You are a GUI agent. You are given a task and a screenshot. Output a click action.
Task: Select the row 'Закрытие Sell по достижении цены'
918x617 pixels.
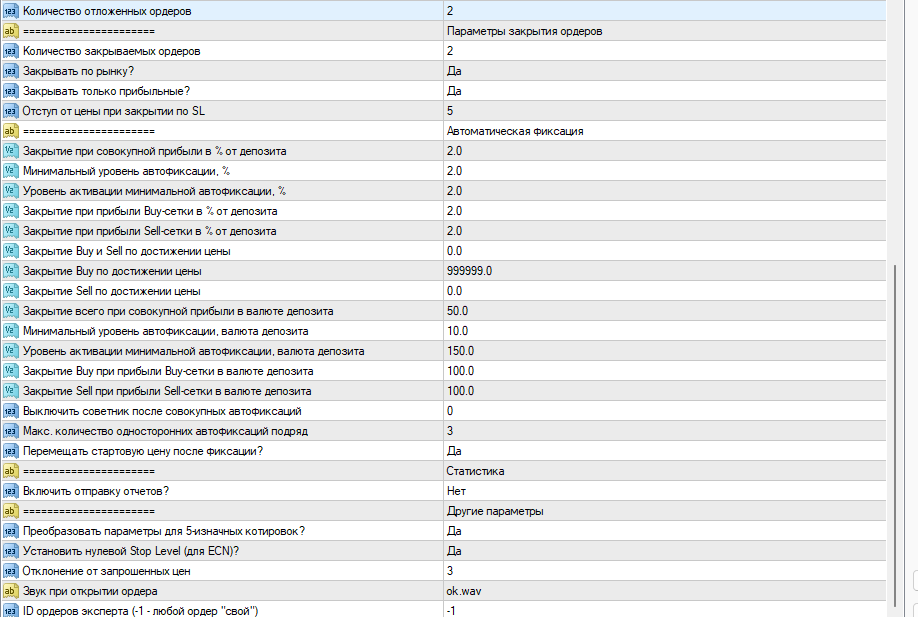pyautogui.click(x=444, y=290)
